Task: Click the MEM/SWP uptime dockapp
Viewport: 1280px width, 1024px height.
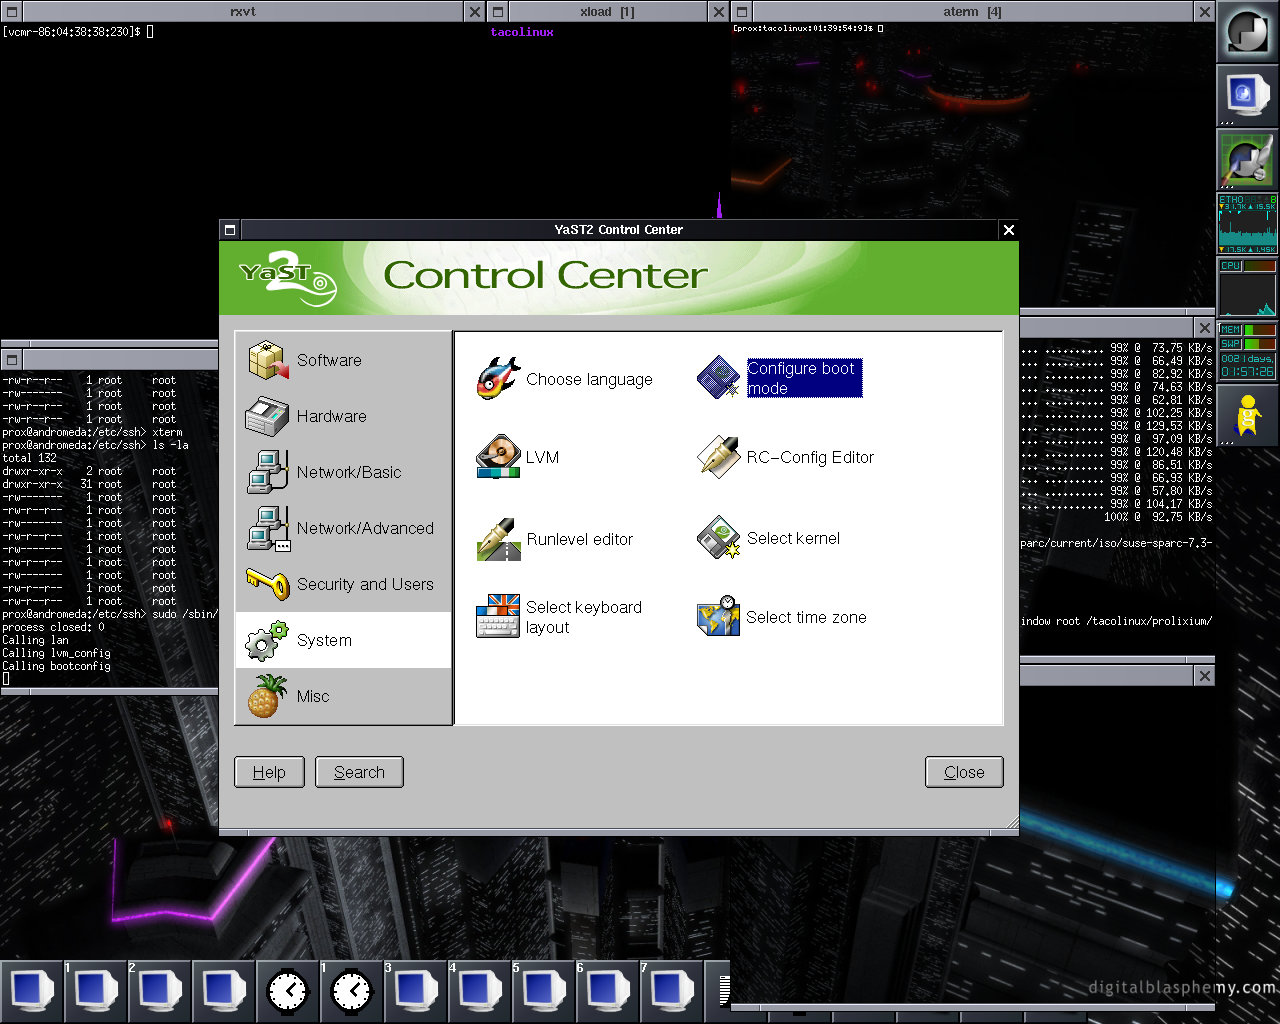Action: tap(1247, 352)
